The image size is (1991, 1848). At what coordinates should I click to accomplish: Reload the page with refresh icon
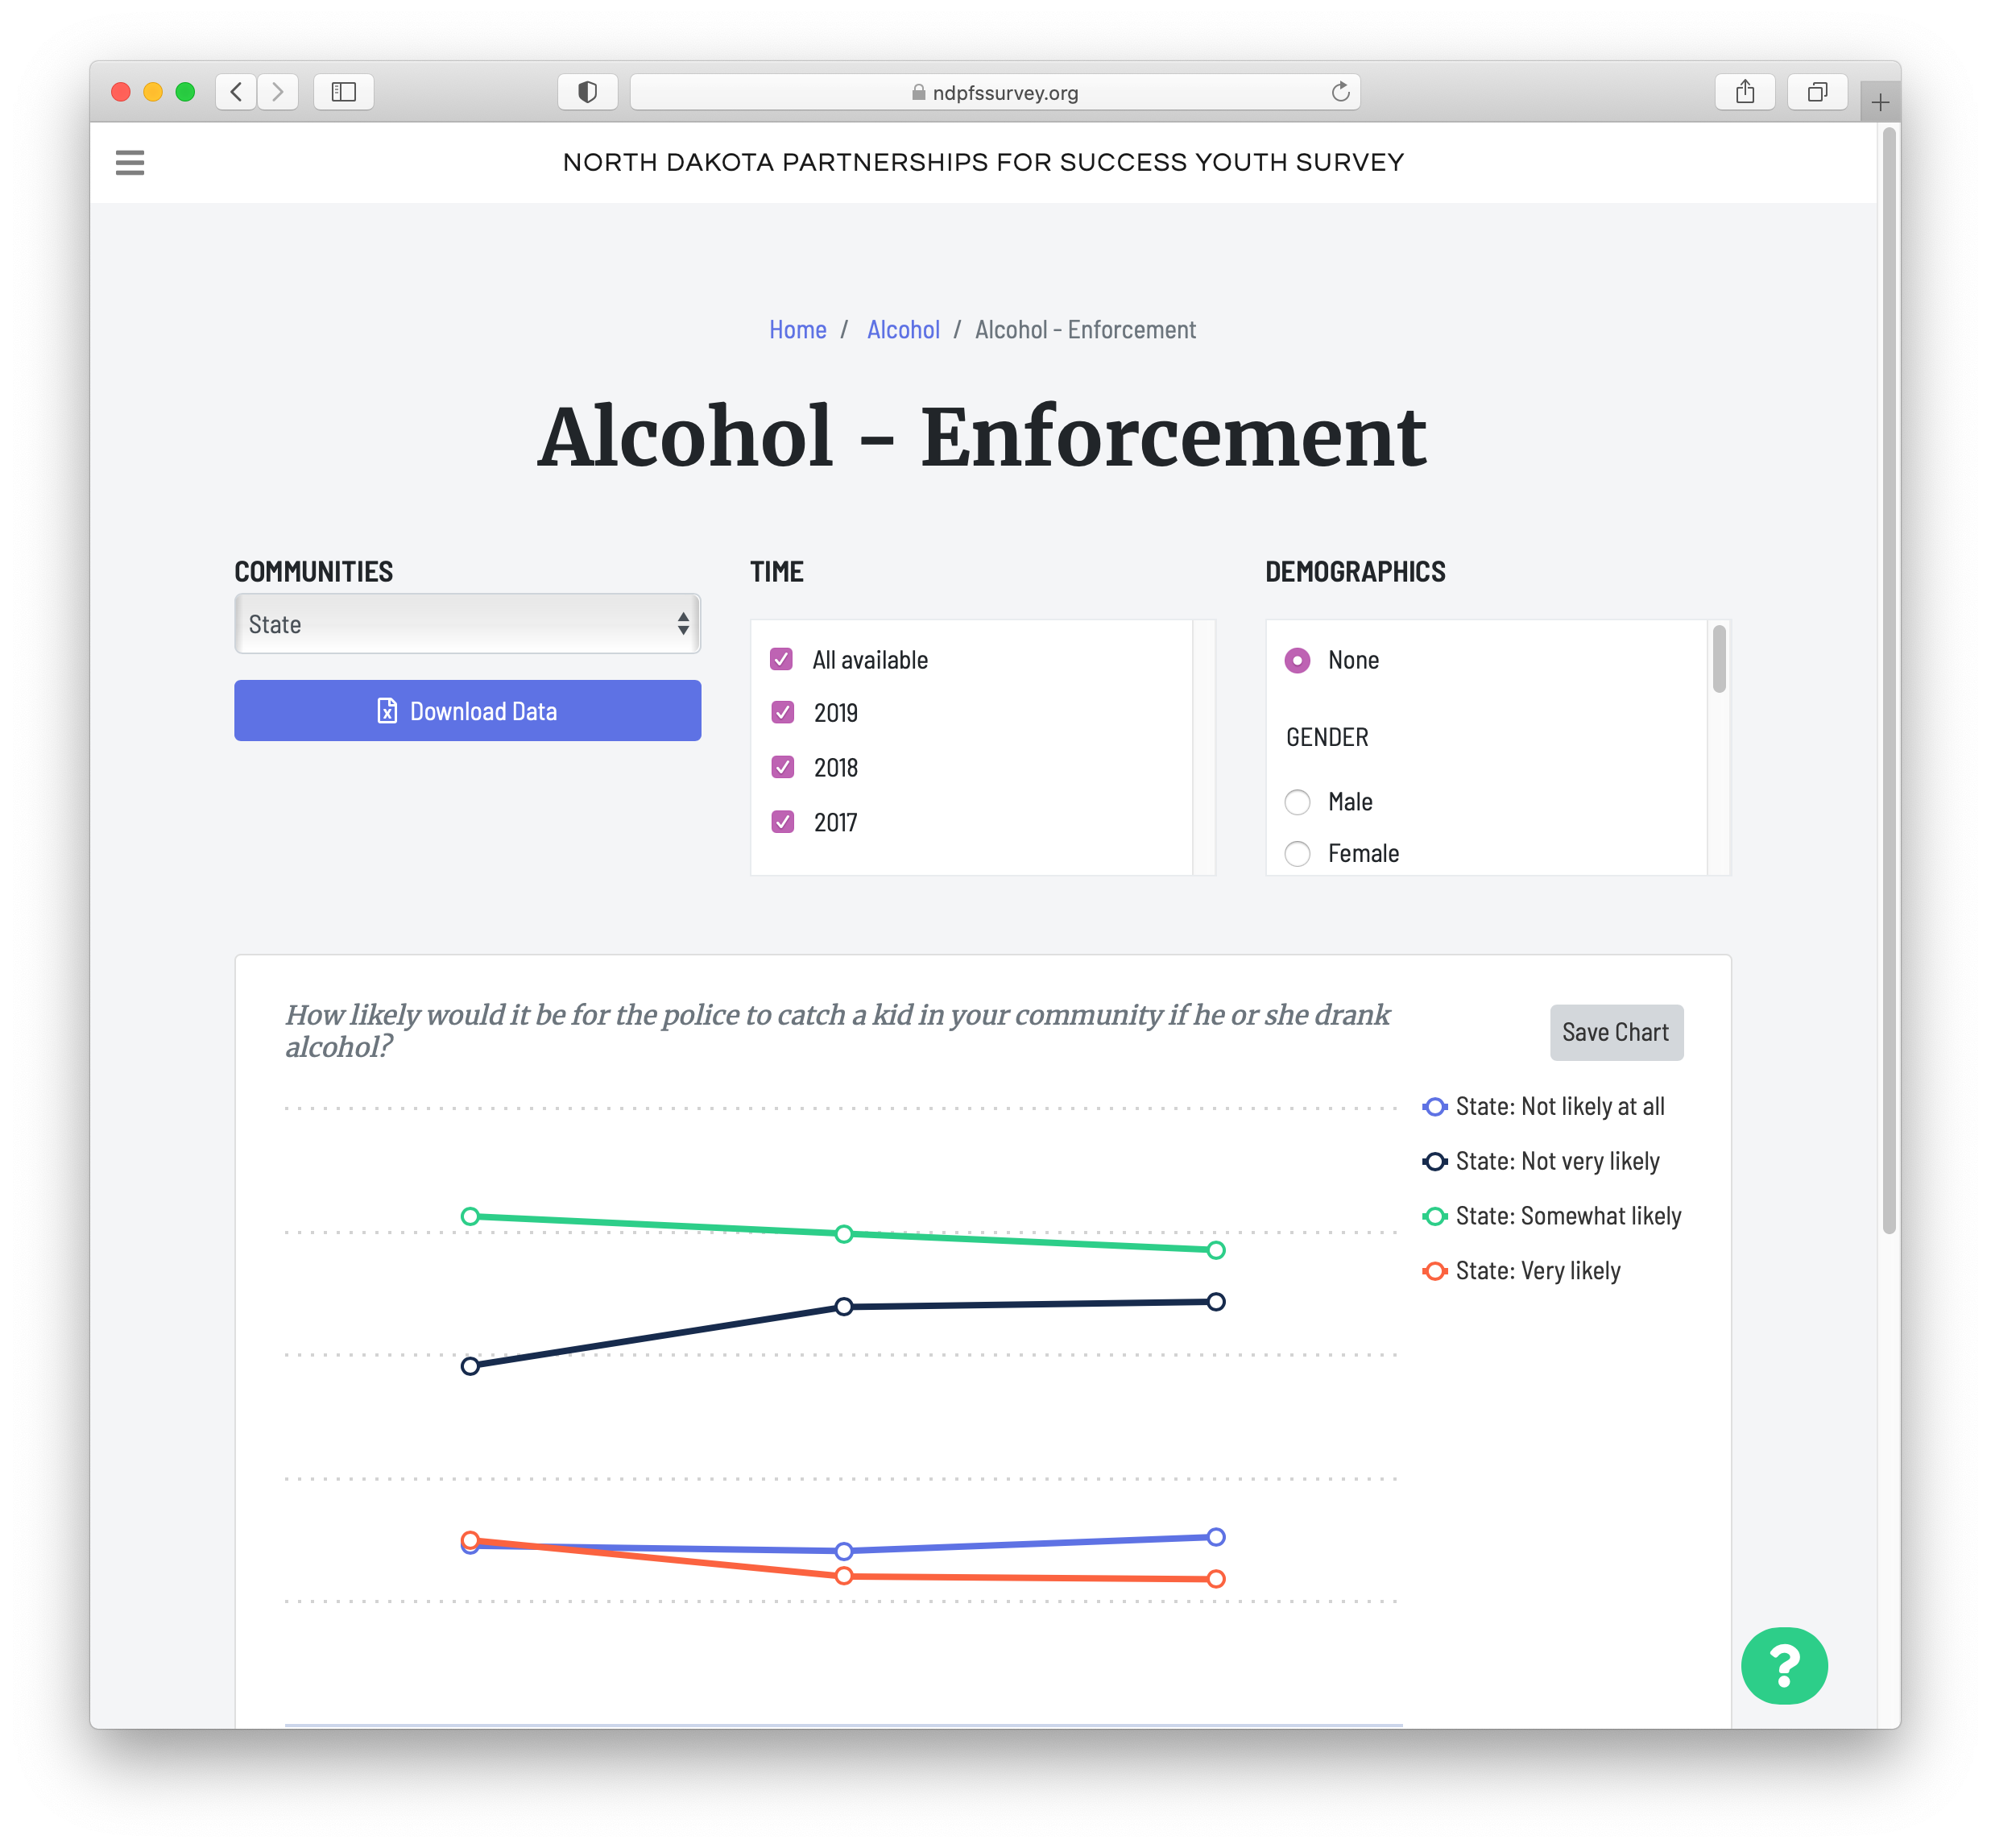coord(1340,92)
